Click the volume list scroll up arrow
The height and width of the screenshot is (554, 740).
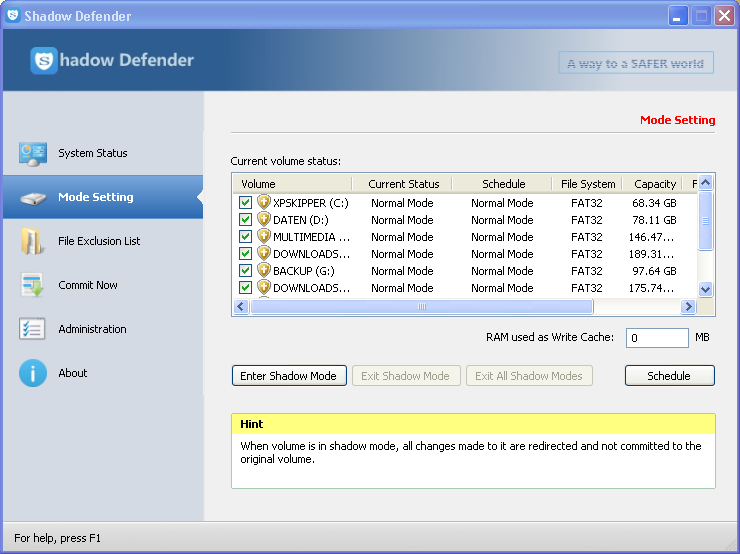pos(705,182)
